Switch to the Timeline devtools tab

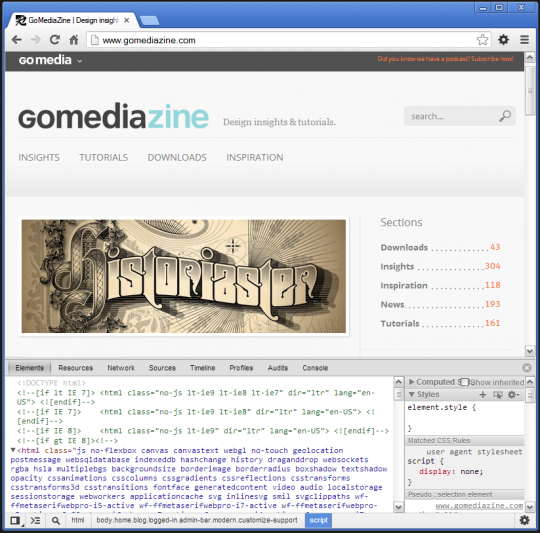tap(202, 368)
